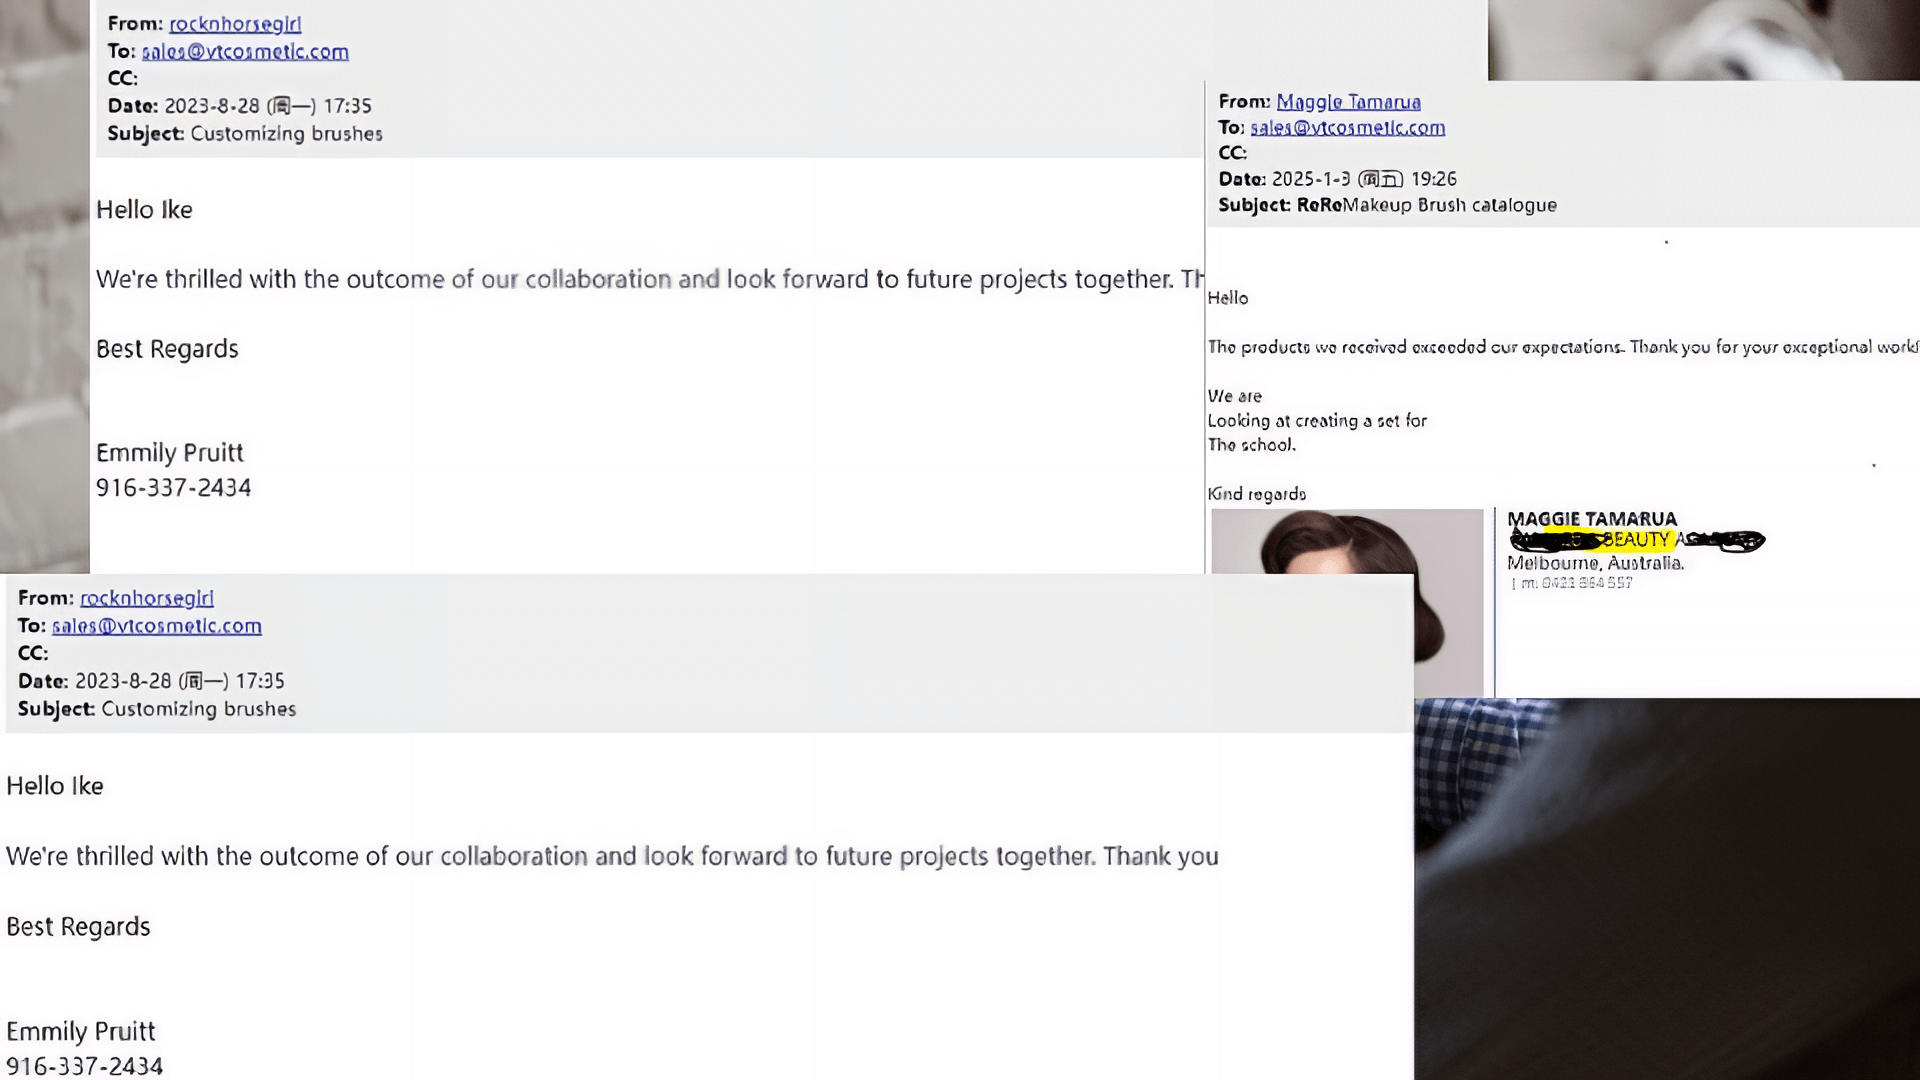Click the small mobile number in Maggie's signature
The image size is (1920, 1080).
pos(1577,583)
